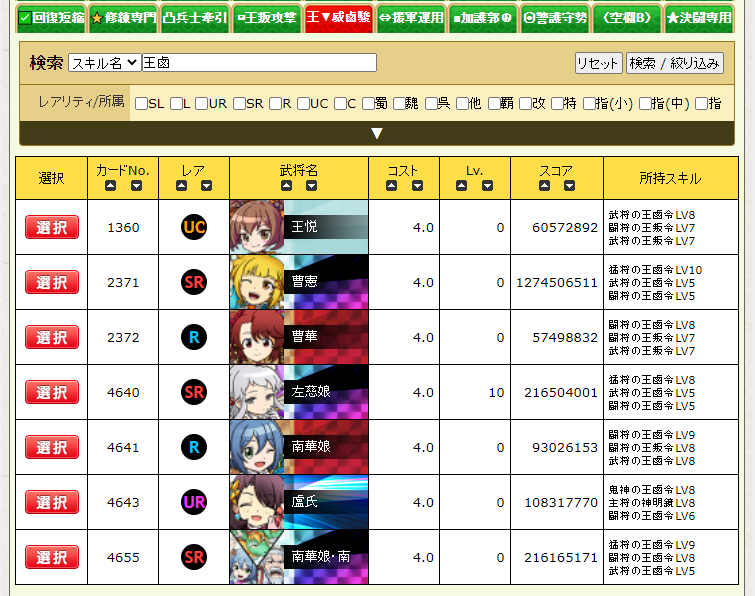The image size is (755, 596).
Task: Tick the UR rarity checkbox
Action: click(201, 104)
